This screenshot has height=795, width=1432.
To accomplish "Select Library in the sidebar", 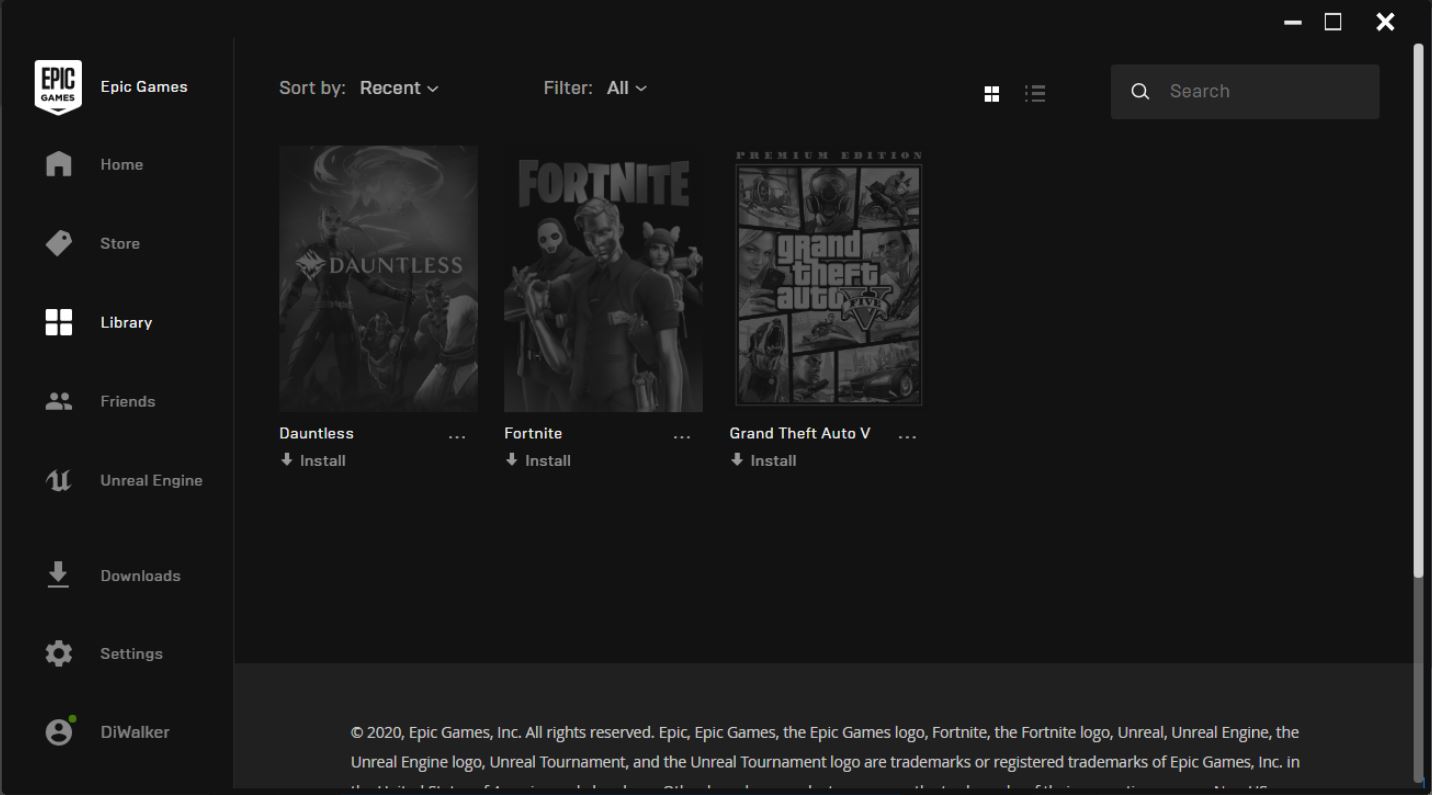I will [x=126, y=322].
